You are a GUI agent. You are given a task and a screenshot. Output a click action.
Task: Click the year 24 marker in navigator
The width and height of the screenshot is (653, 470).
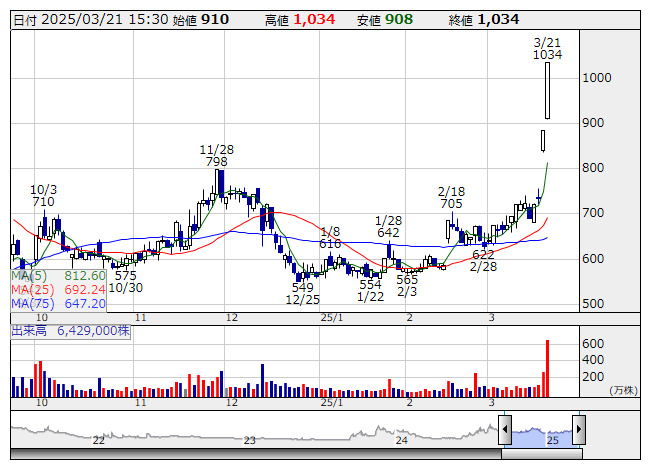pos(401,440)
